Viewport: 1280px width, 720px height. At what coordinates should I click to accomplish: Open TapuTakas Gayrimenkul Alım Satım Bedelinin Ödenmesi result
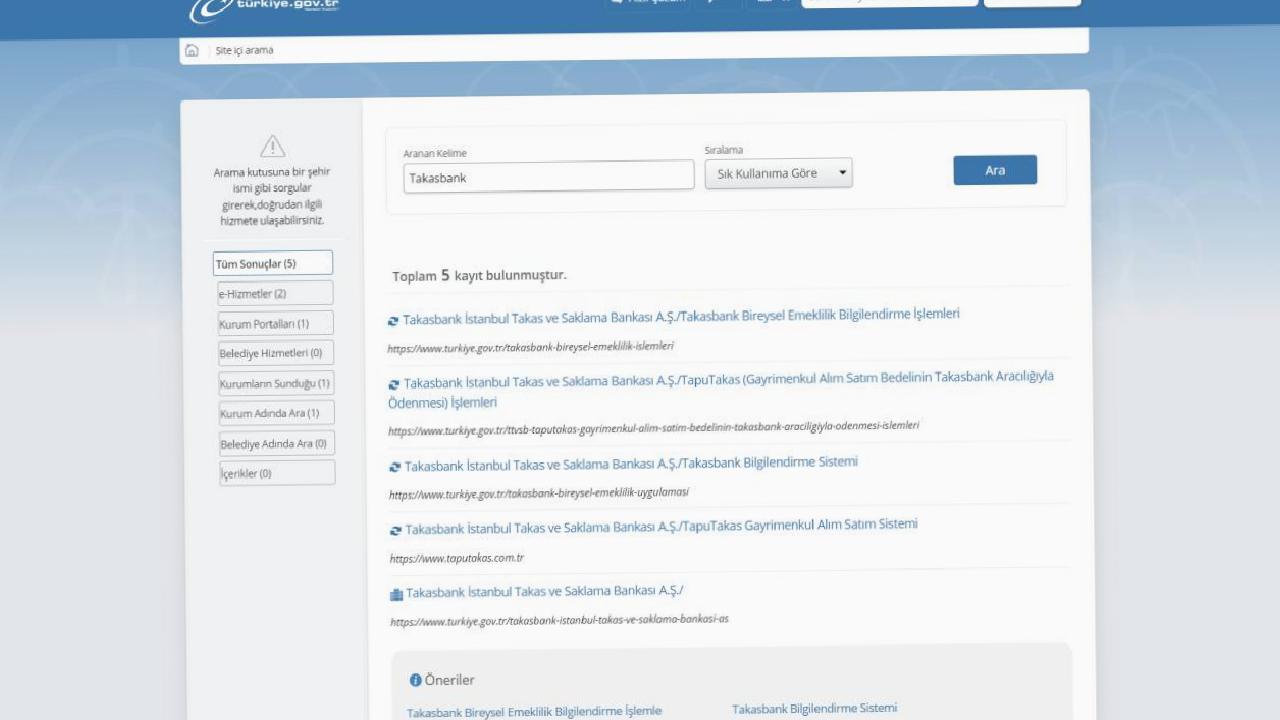[720, 389]
